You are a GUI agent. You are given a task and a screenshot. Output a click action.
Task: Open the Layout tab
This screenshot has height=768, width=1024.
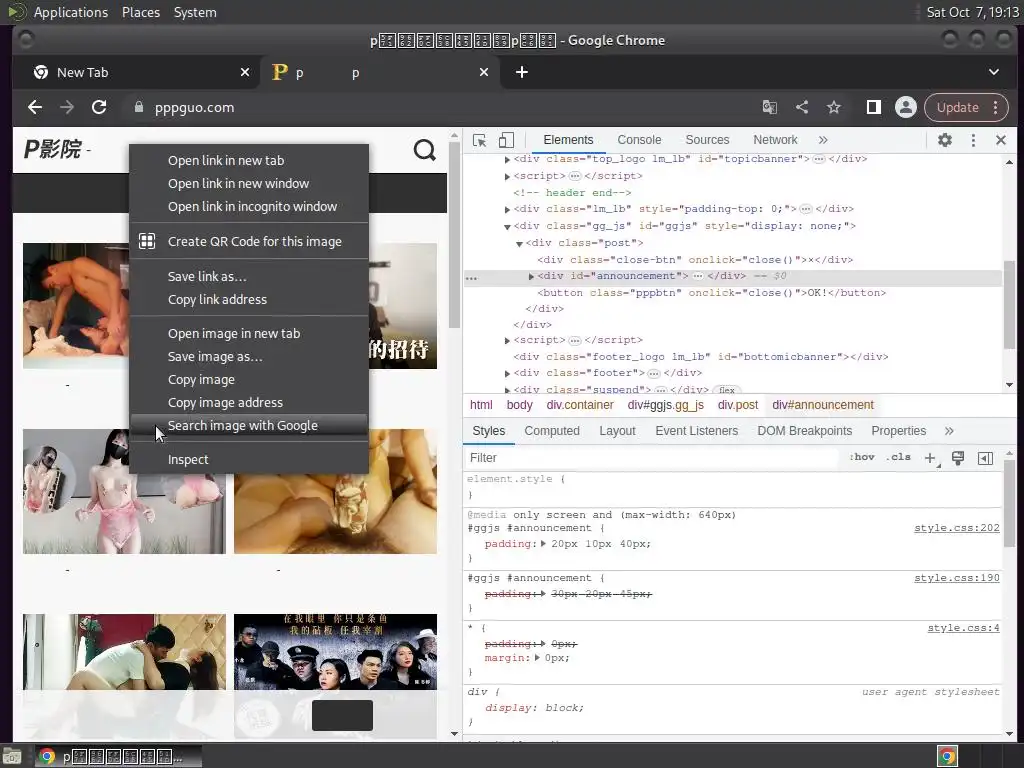pyautogui.click(x=617, y=431)
